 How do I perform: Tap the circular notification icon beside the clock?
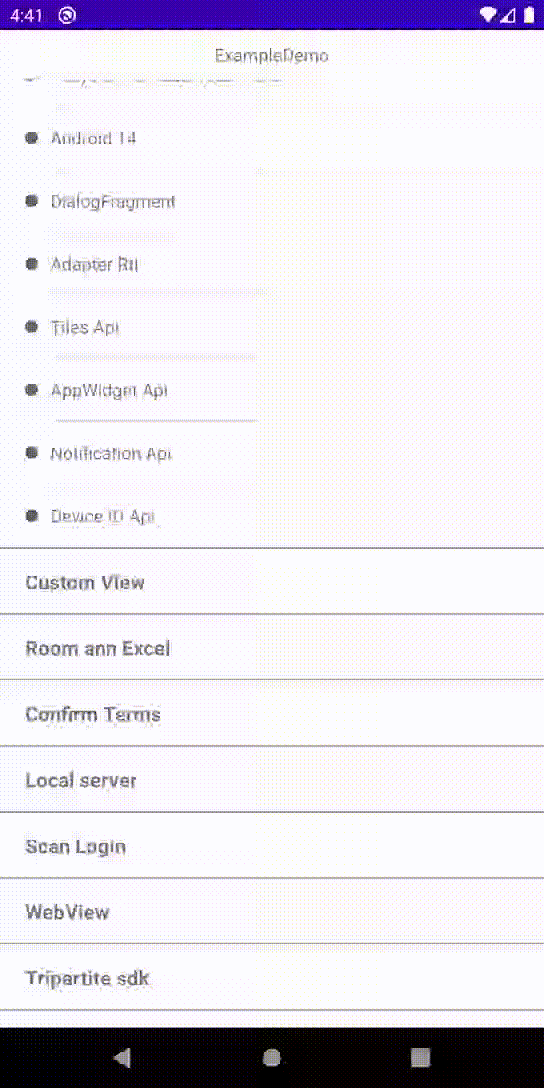pos(67,15)
